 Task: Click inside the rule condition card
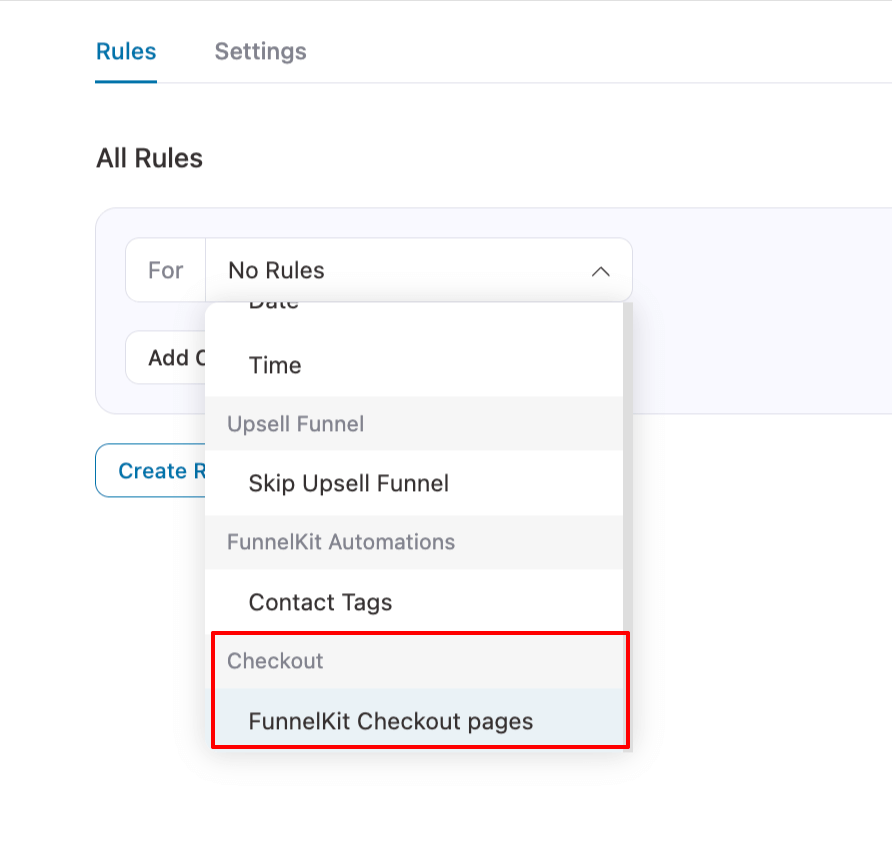click(750, 310)
